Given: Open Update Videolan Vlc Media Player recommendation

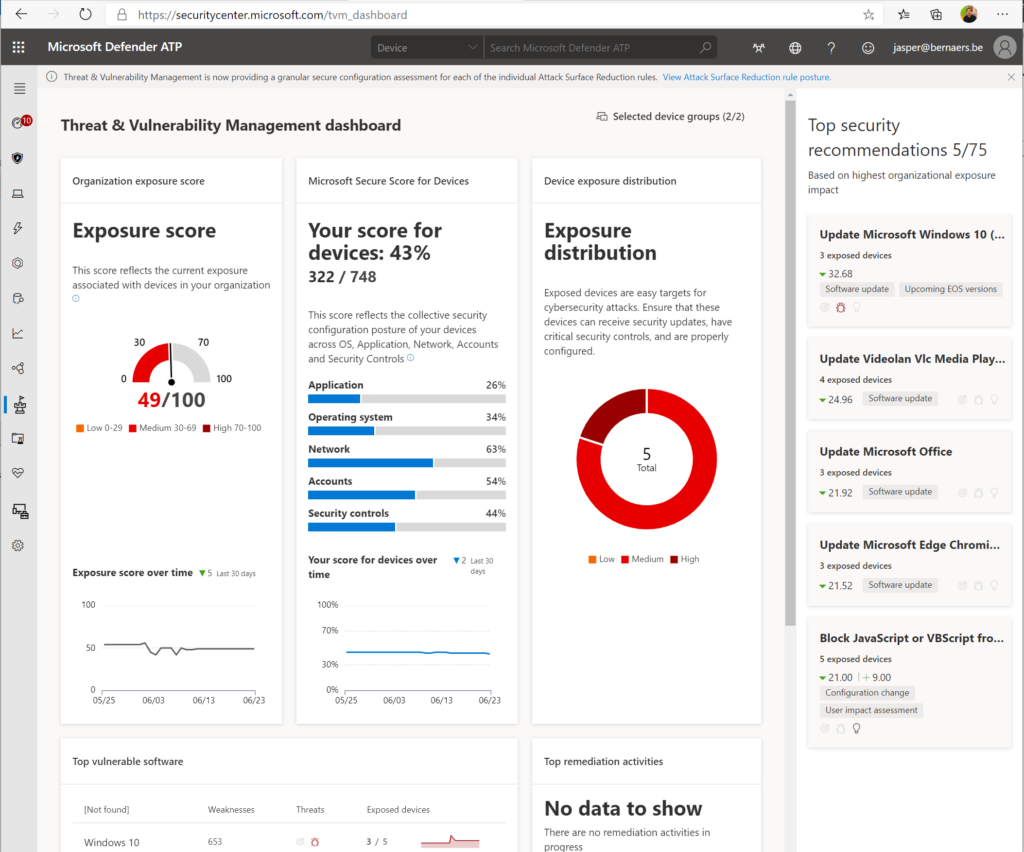Looking at the screenshot, I should pyautogui.click(x=909, y=379).
